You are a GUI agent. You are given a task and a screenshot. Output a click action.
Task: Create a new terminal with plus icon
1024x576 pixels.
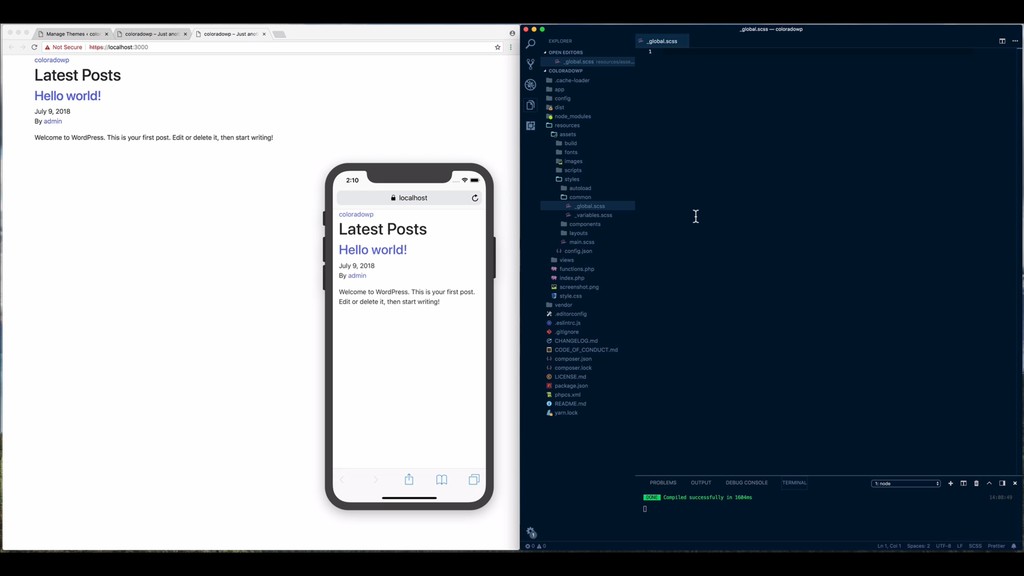pyautogui.click(x=950, y=483)
